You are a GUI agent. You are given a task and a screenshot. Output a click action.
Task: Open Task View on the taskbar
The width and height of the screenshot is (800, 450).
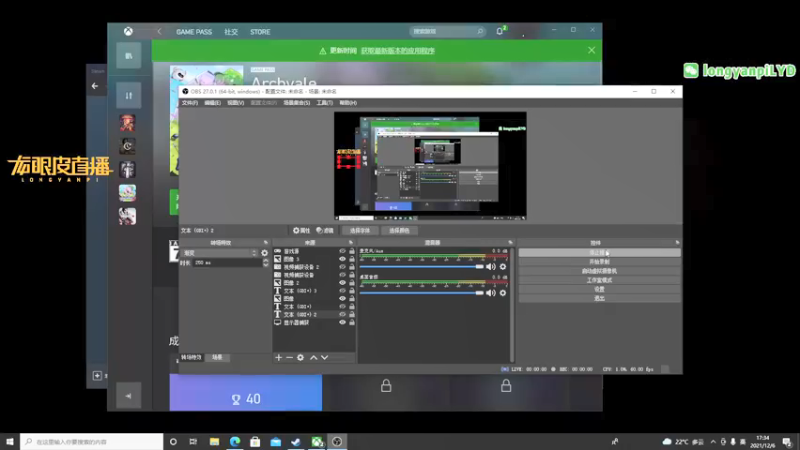[x=193, y=442]
